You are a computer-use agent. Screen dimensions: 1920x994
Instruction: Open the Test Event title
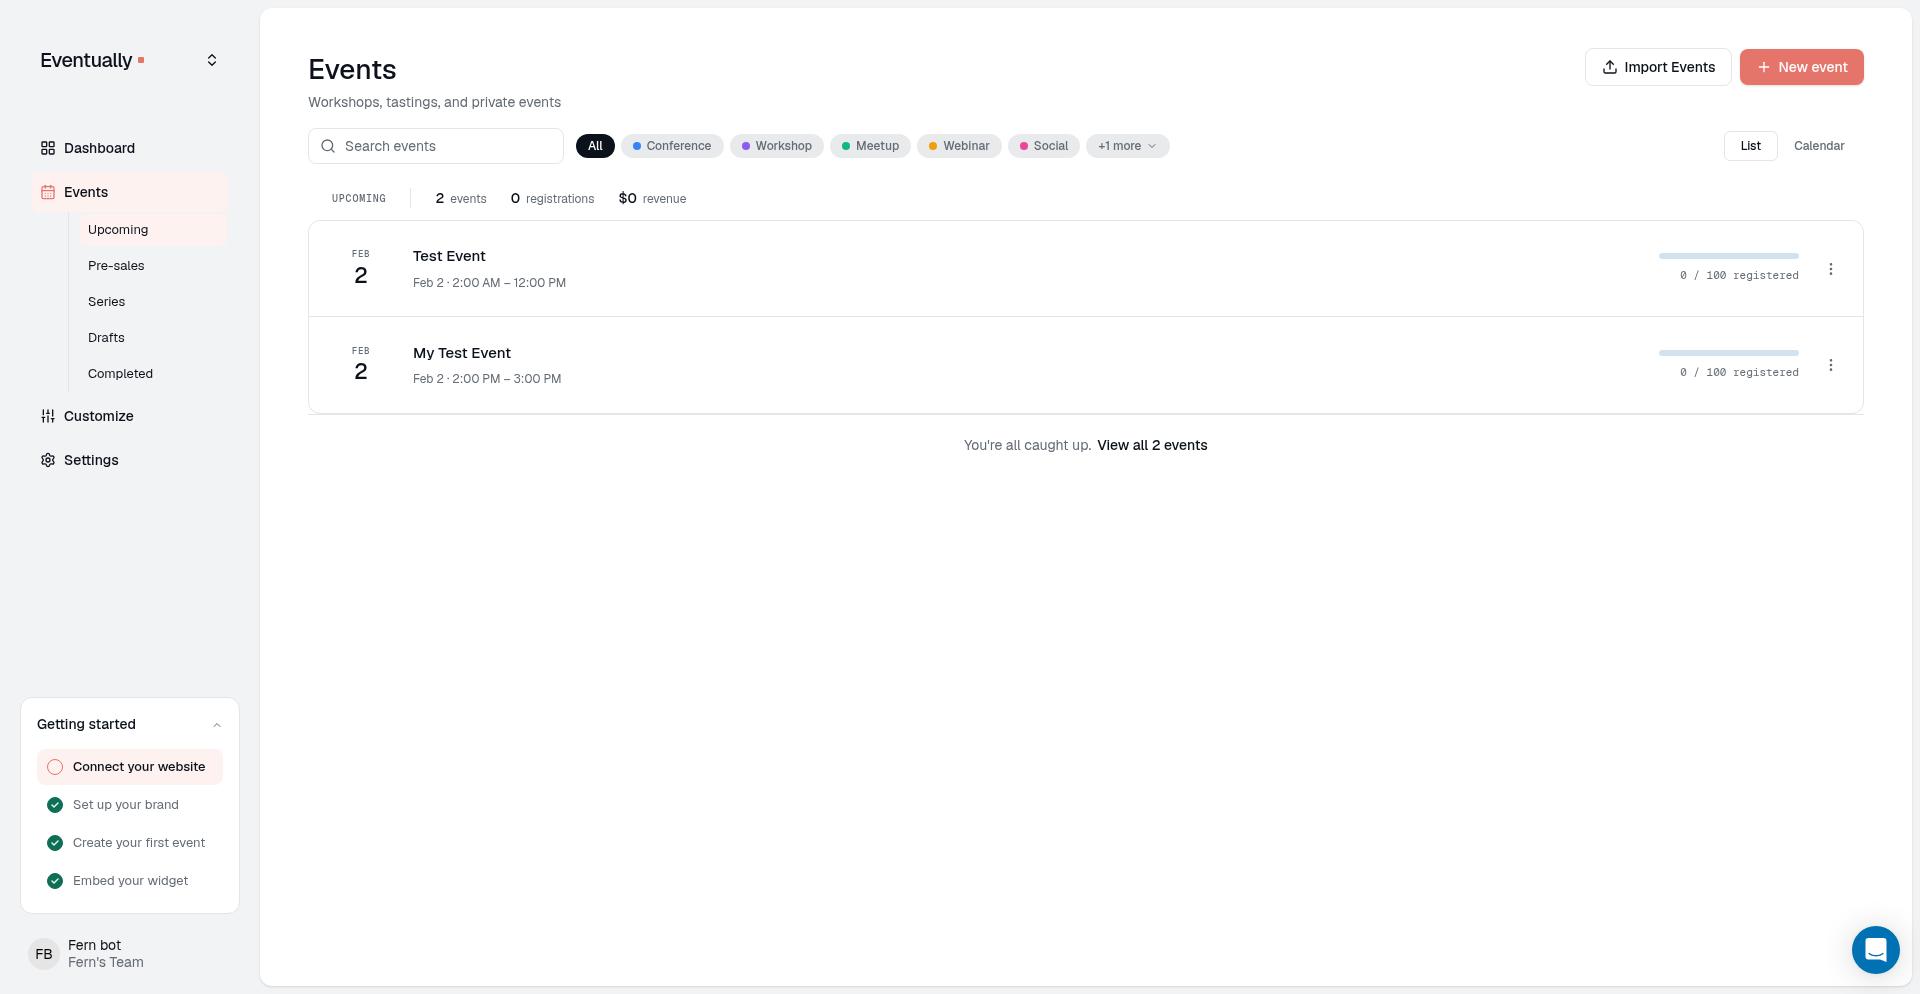tap(449, 256)
